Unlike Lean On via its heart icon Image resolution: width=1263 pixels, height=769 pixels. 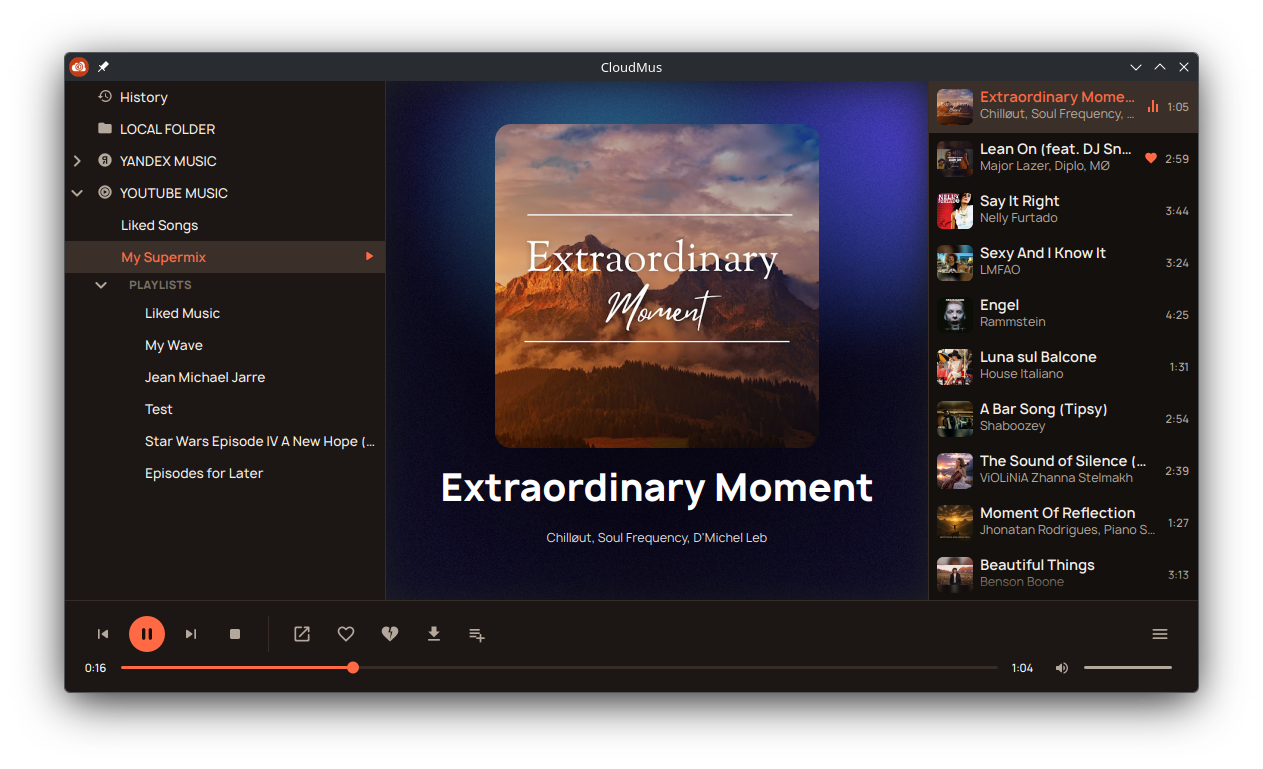(x=1151, y=158)
